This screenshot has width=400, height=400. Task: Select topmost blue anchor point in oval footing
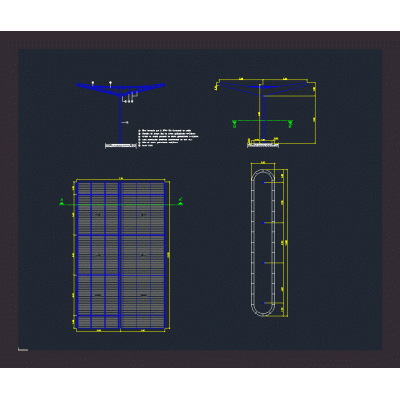point(264,182)
